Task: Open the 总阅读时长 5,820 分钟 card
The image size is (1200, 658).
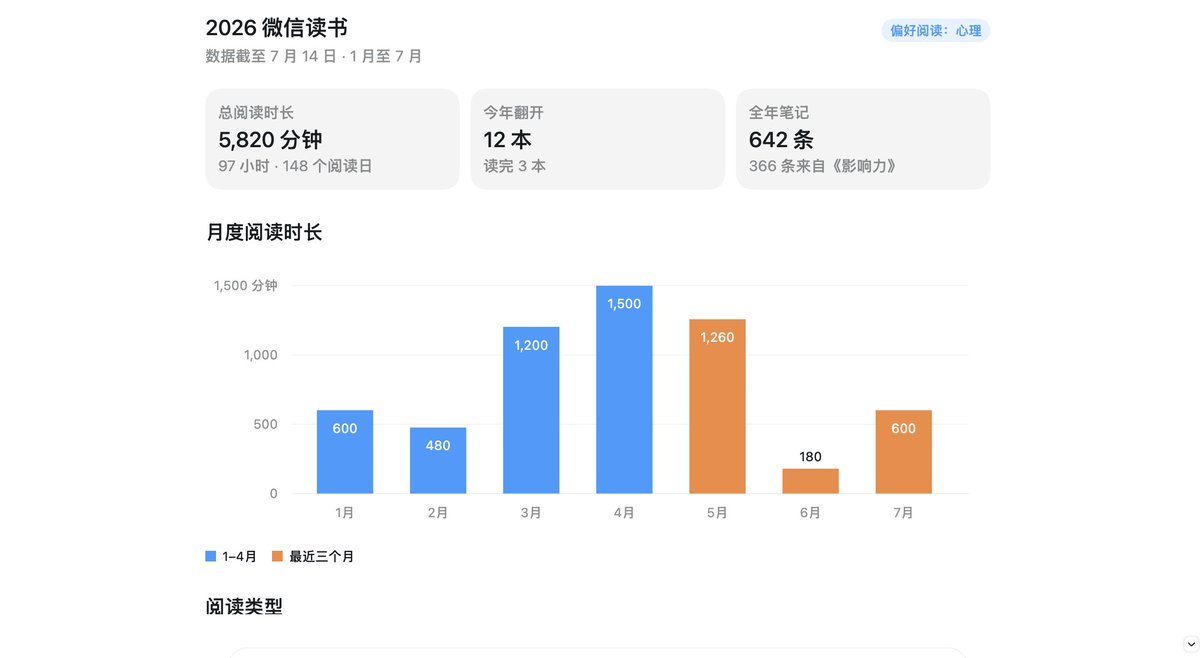Action: point(332,139)
